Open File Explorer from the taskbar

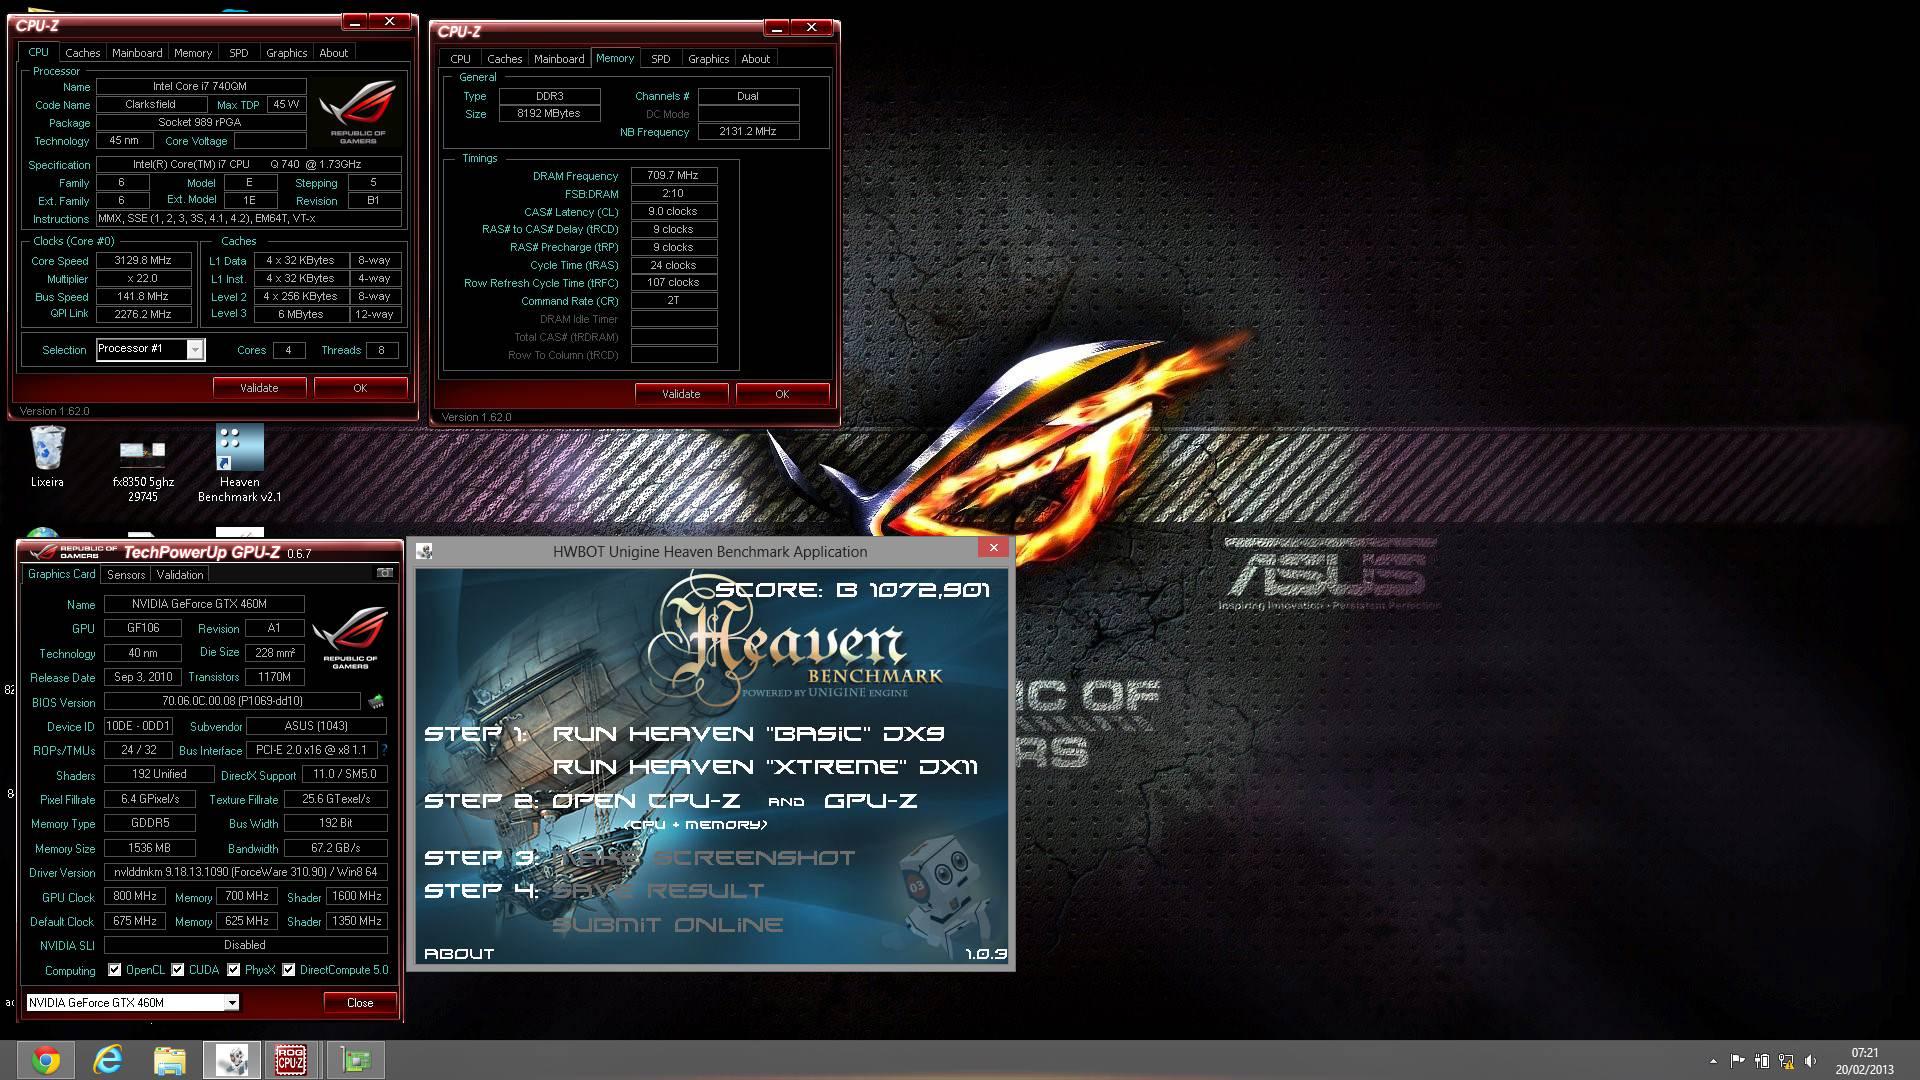[x=170, y=1060]
